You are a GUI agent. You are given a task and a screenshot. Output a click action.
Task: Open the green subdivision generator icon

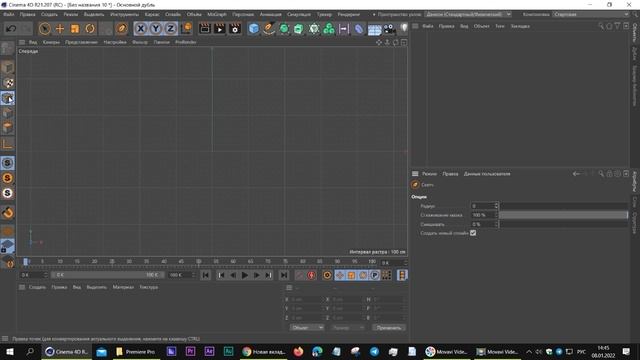284,29
